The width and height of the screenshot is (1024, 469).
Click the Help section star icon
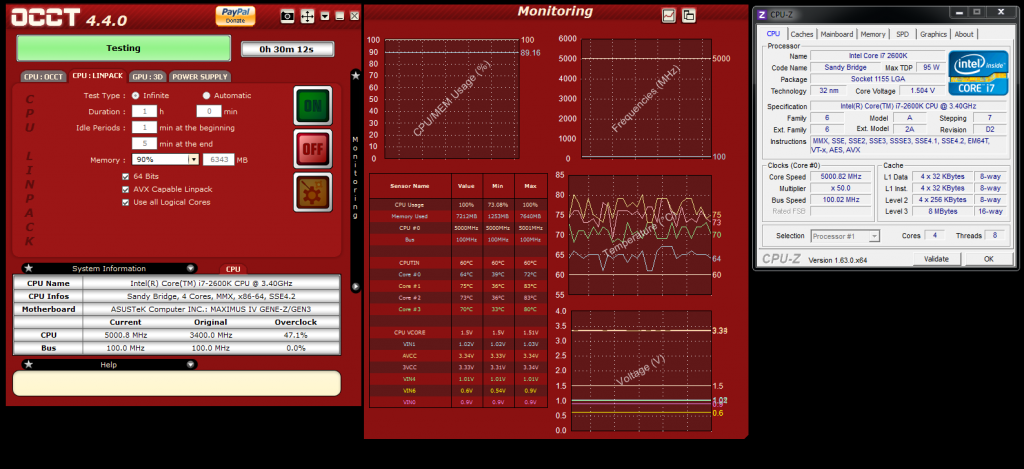pyautogui.click(x=29, y=364)
